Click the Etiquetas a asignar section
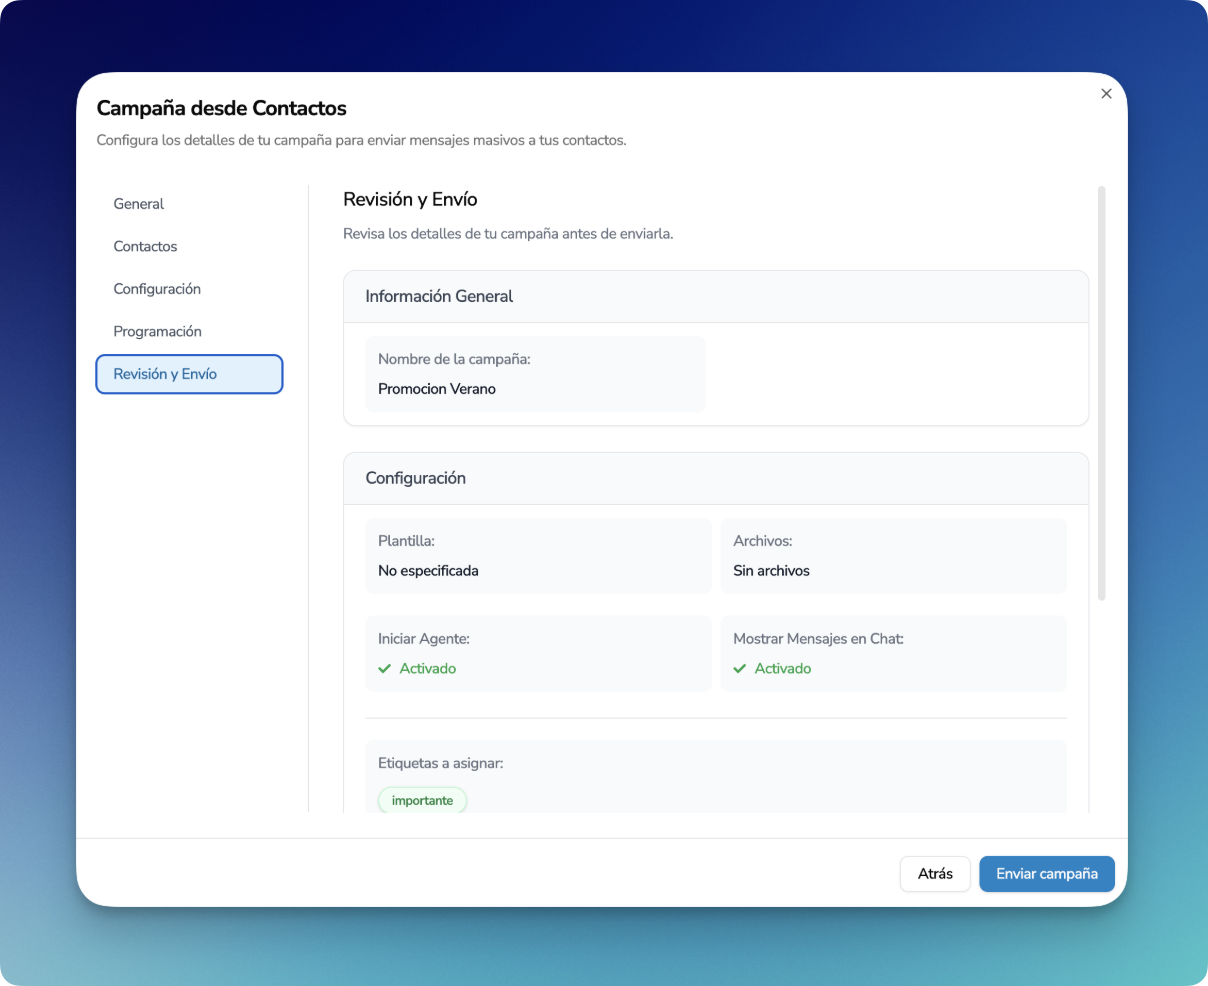The image size is (1208, 986). [x=716, y=777]
